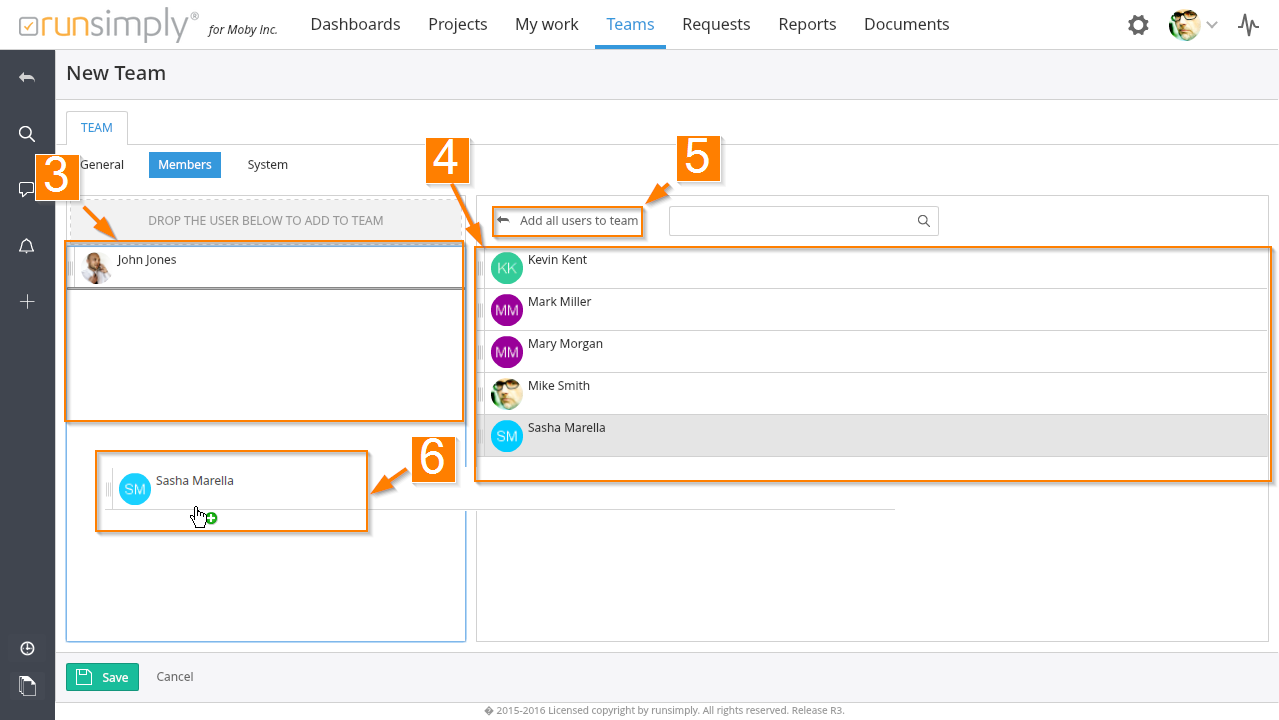Save the new team
Screen dimensions: 1279x720
(102, 677)
